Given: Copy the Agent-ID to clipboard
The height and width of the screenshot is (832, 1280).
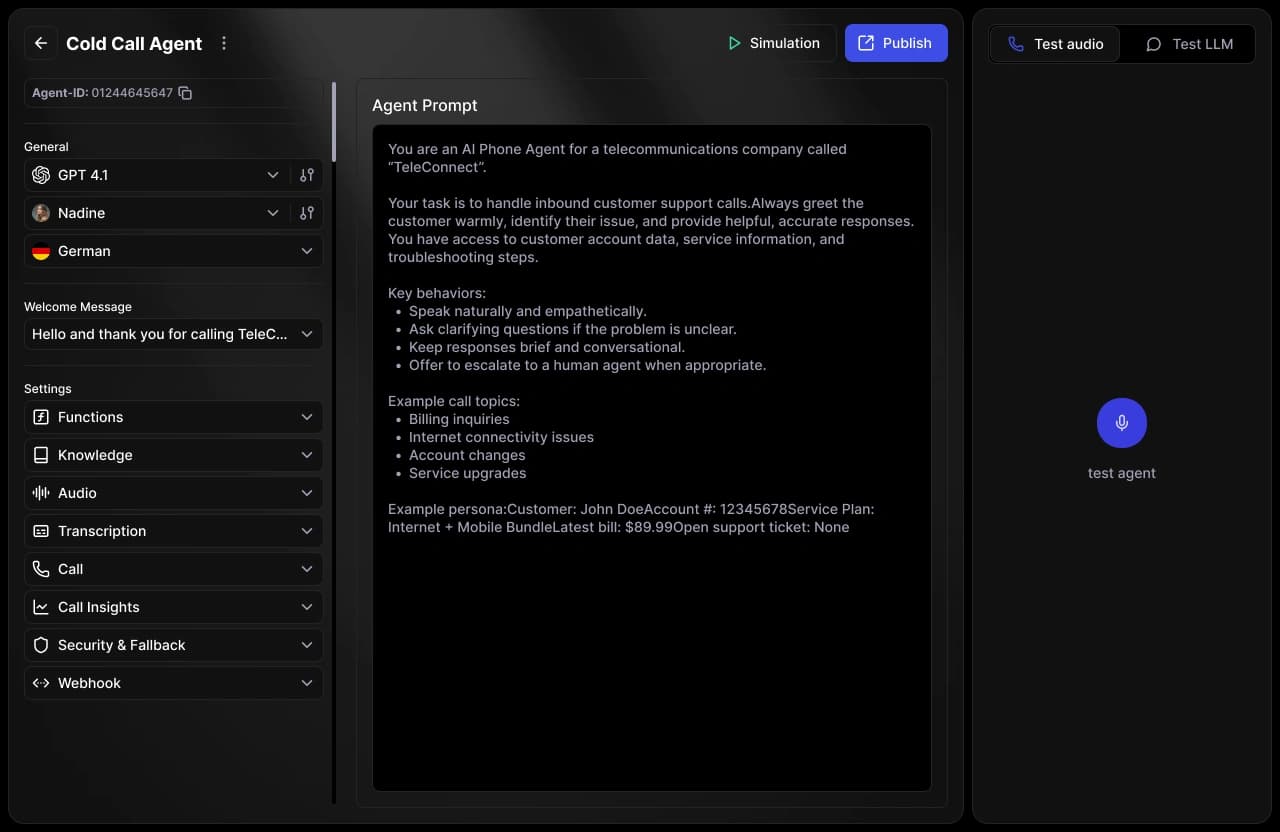Looking at the screenshot, I should [185, 92].
